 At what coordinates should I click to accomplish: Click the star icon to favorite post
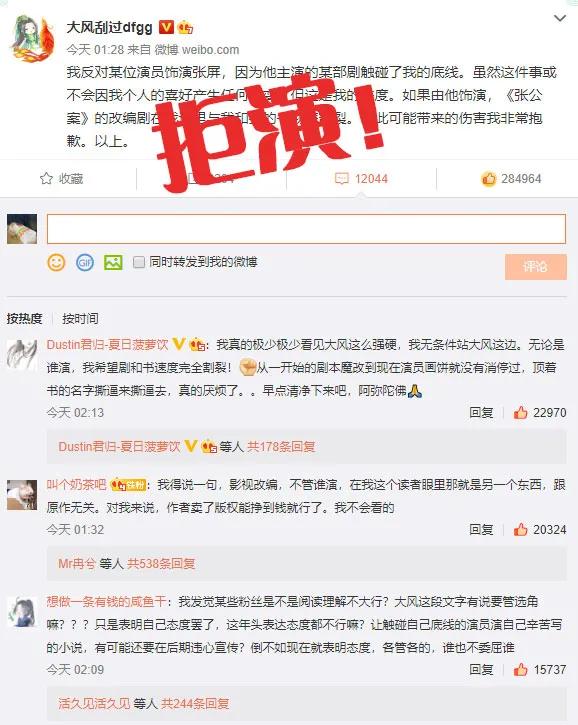[x=46, y=178]
